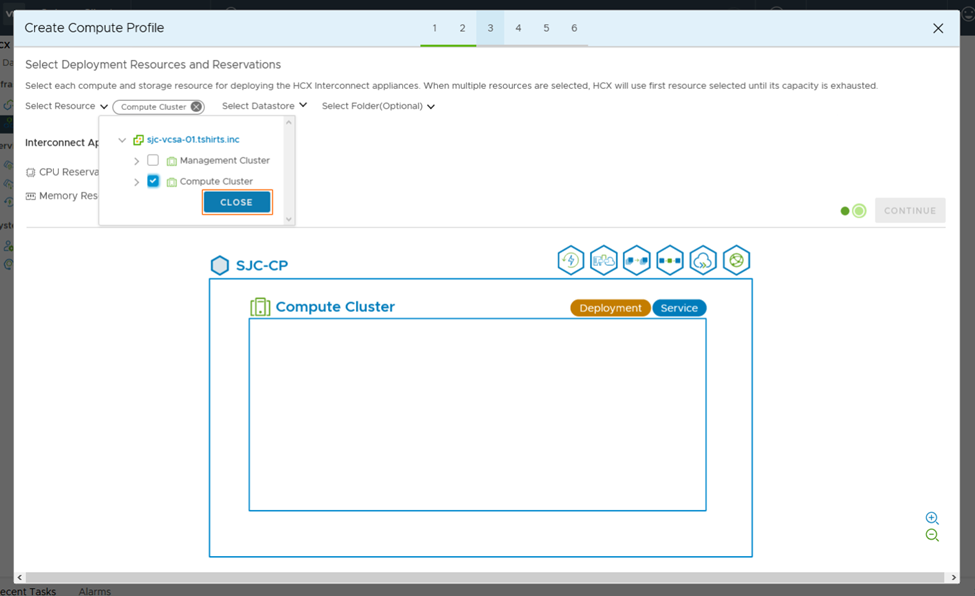Uncheck the Compute Cluster checkbox
Screen dimensions: 975x596
click(153, 181)
